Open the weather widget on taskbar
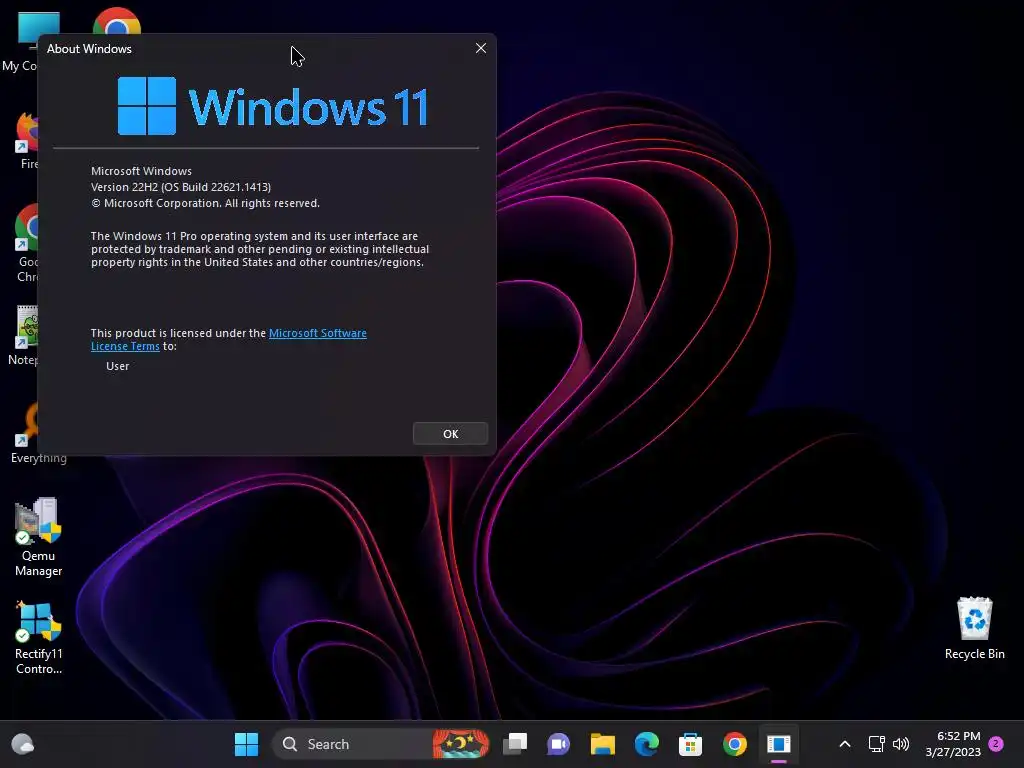Viewport: 1024px width, 768px height. pos(23,744)
